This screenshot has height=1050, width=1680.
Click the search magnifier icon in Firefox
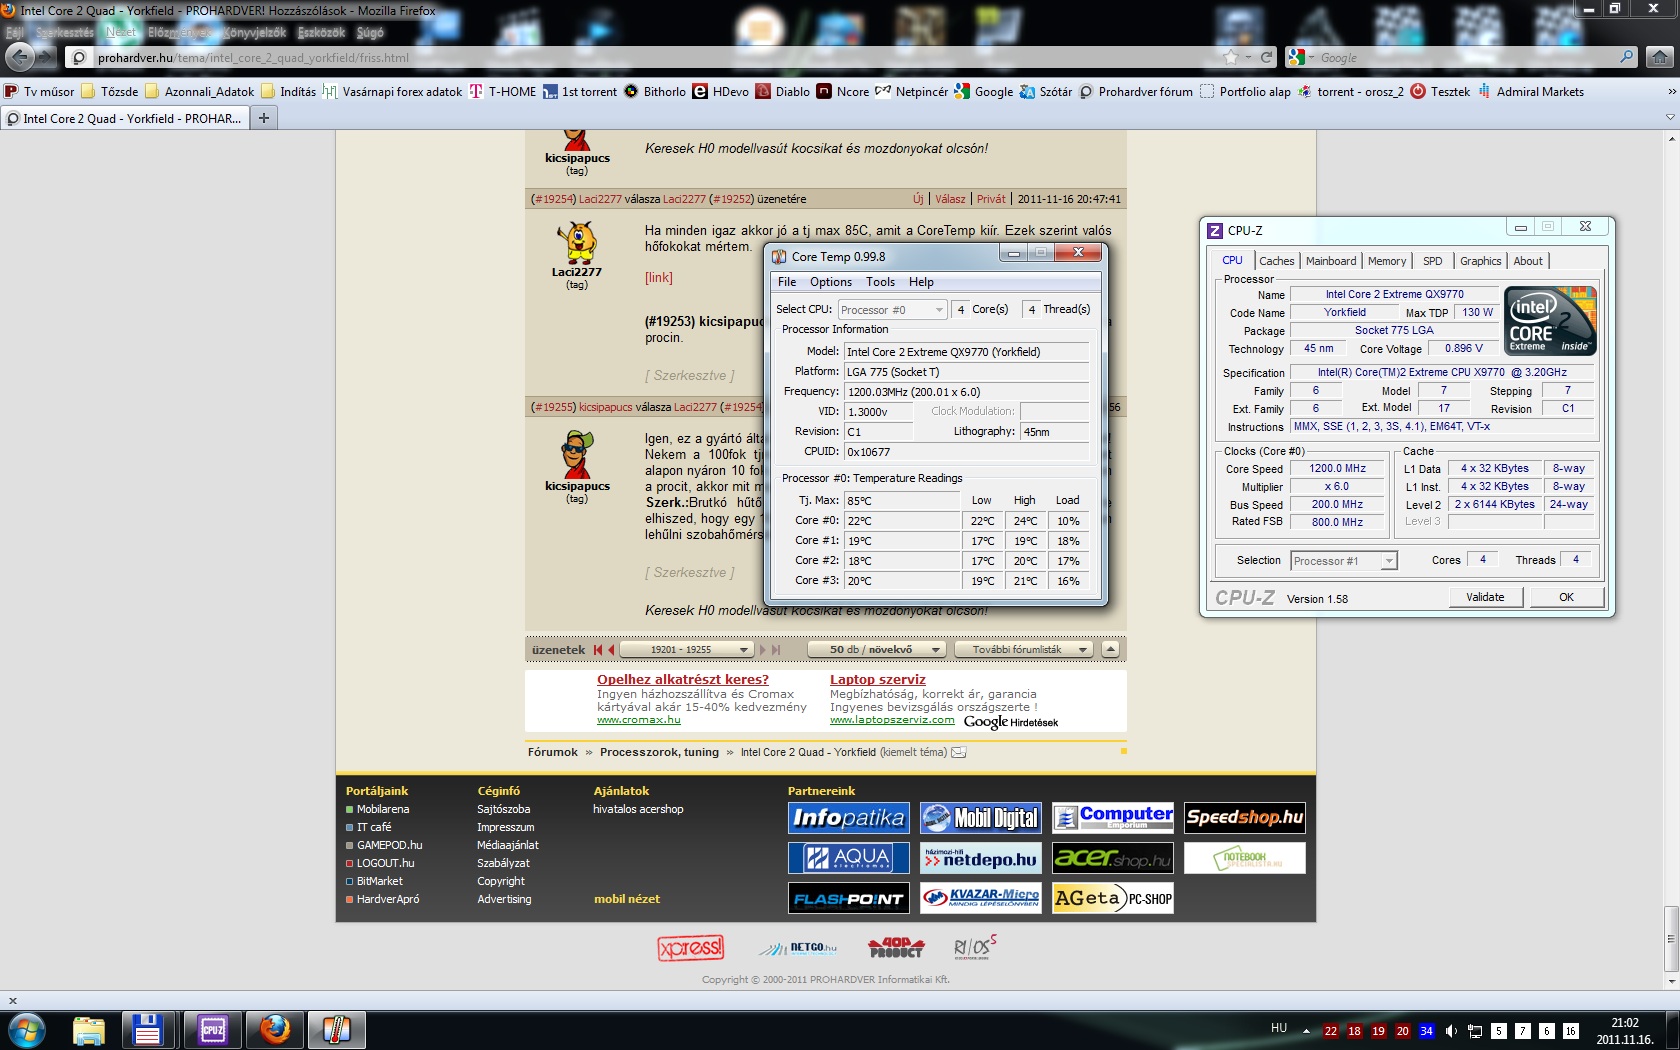(1627, 57)
